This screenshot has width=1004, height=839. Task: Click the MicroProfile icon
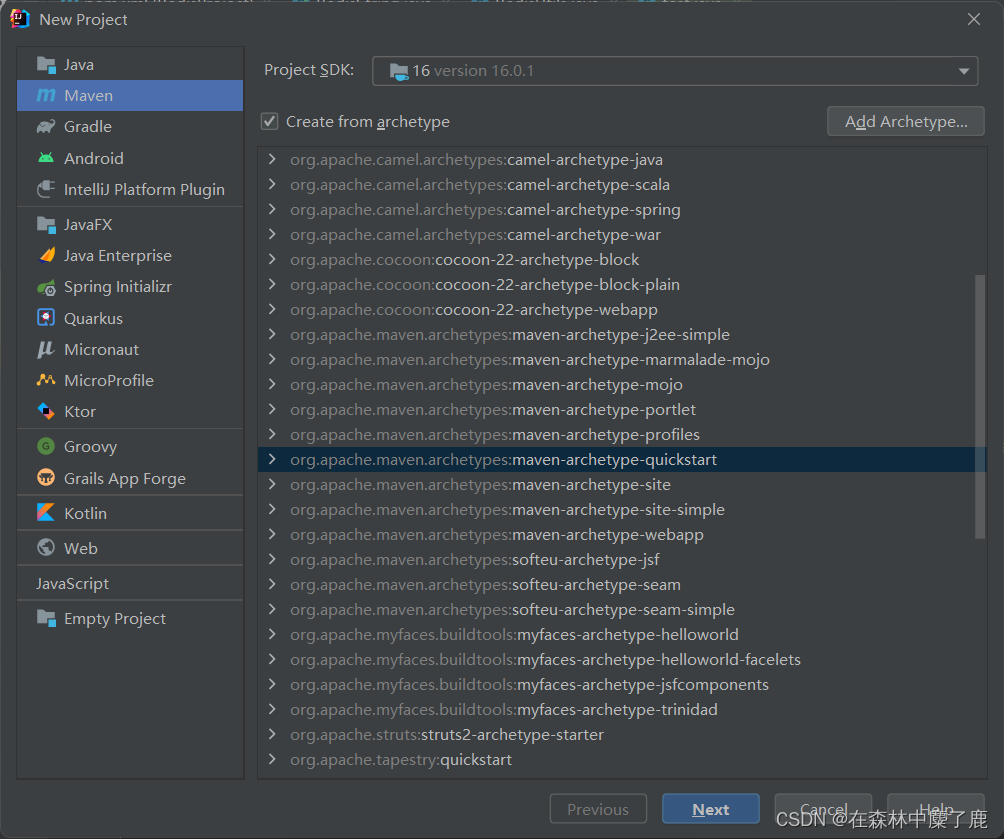pos(46,380)
